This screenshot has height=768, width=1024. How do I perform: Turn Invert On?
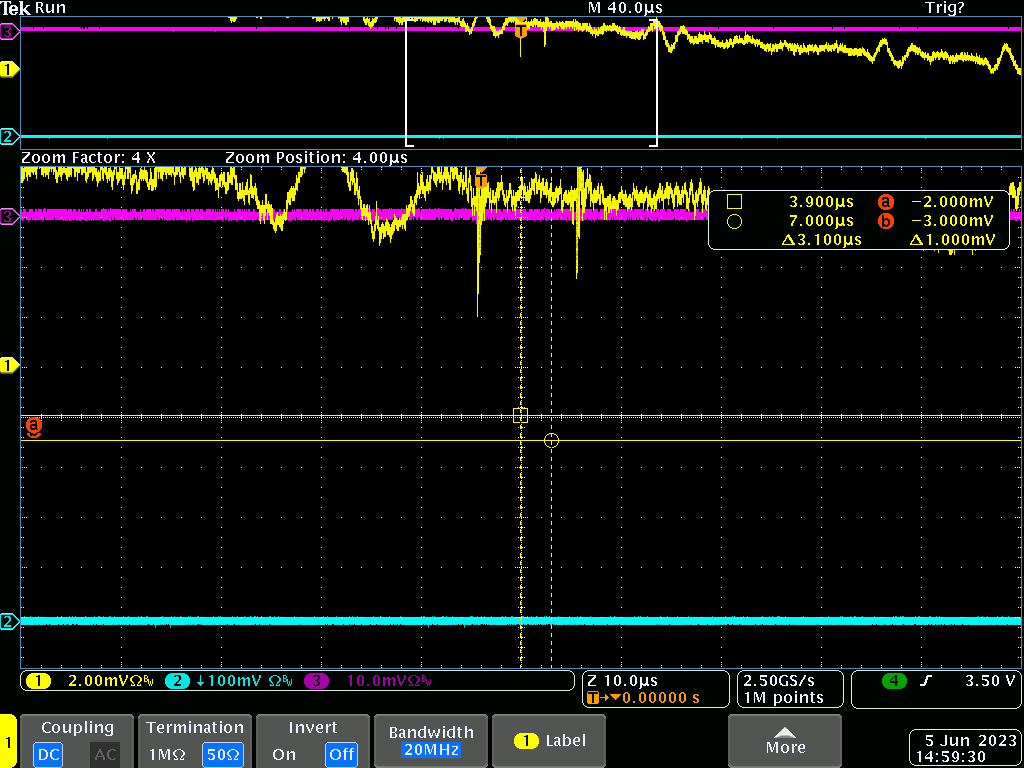(x=284, y=754)
